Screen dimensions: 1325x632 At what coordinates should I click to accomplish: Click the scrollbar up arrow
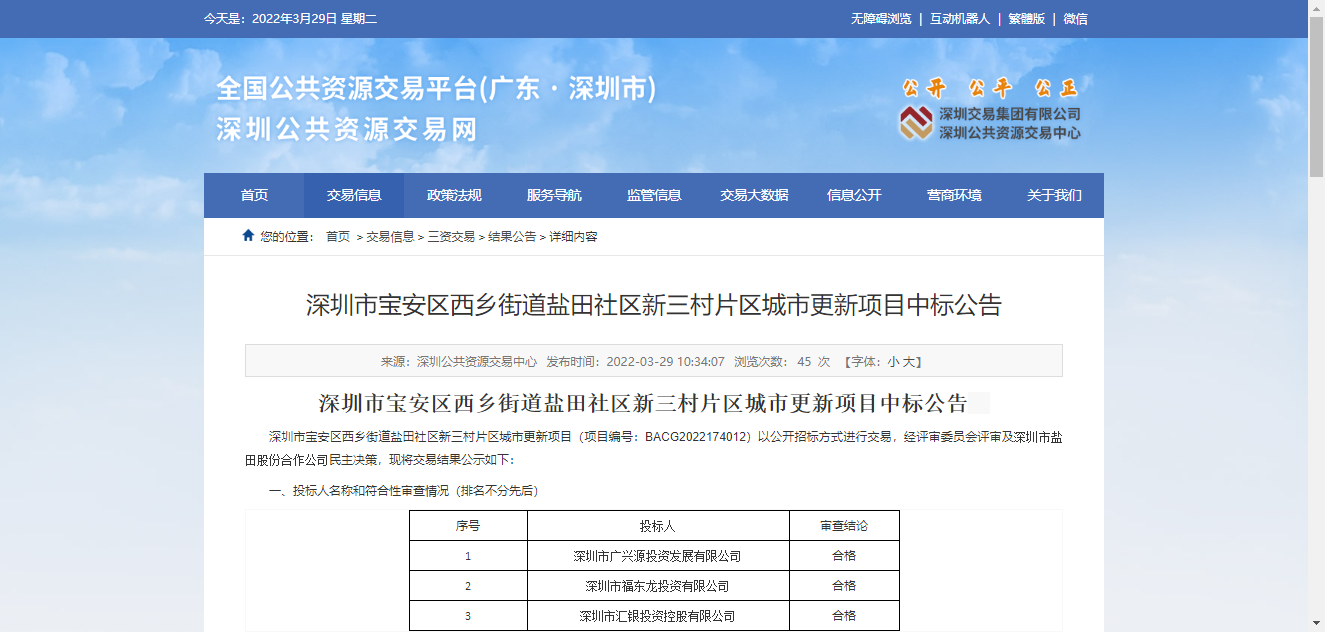click(1316, 8)
